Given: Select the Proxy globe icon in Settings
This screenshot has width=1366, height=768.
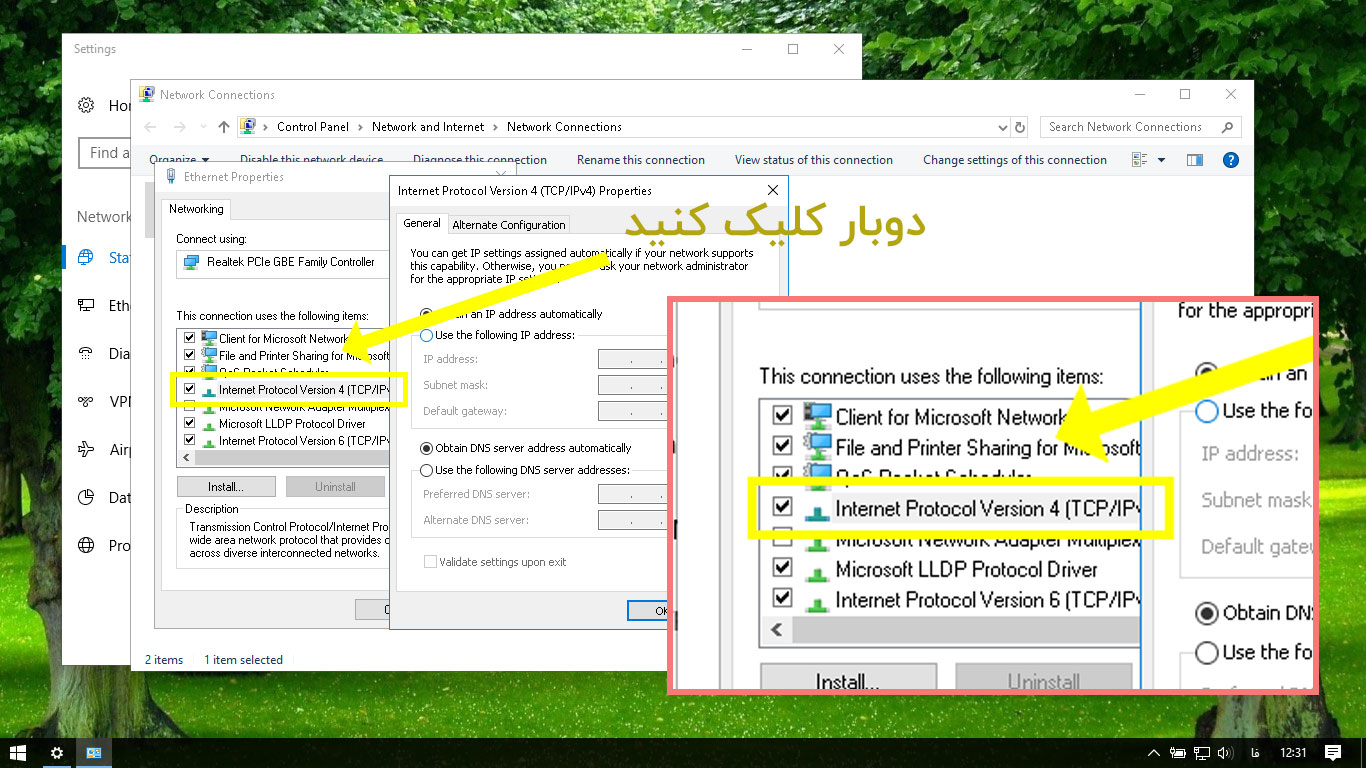Looking at the screenshot, I should [87, 546].
